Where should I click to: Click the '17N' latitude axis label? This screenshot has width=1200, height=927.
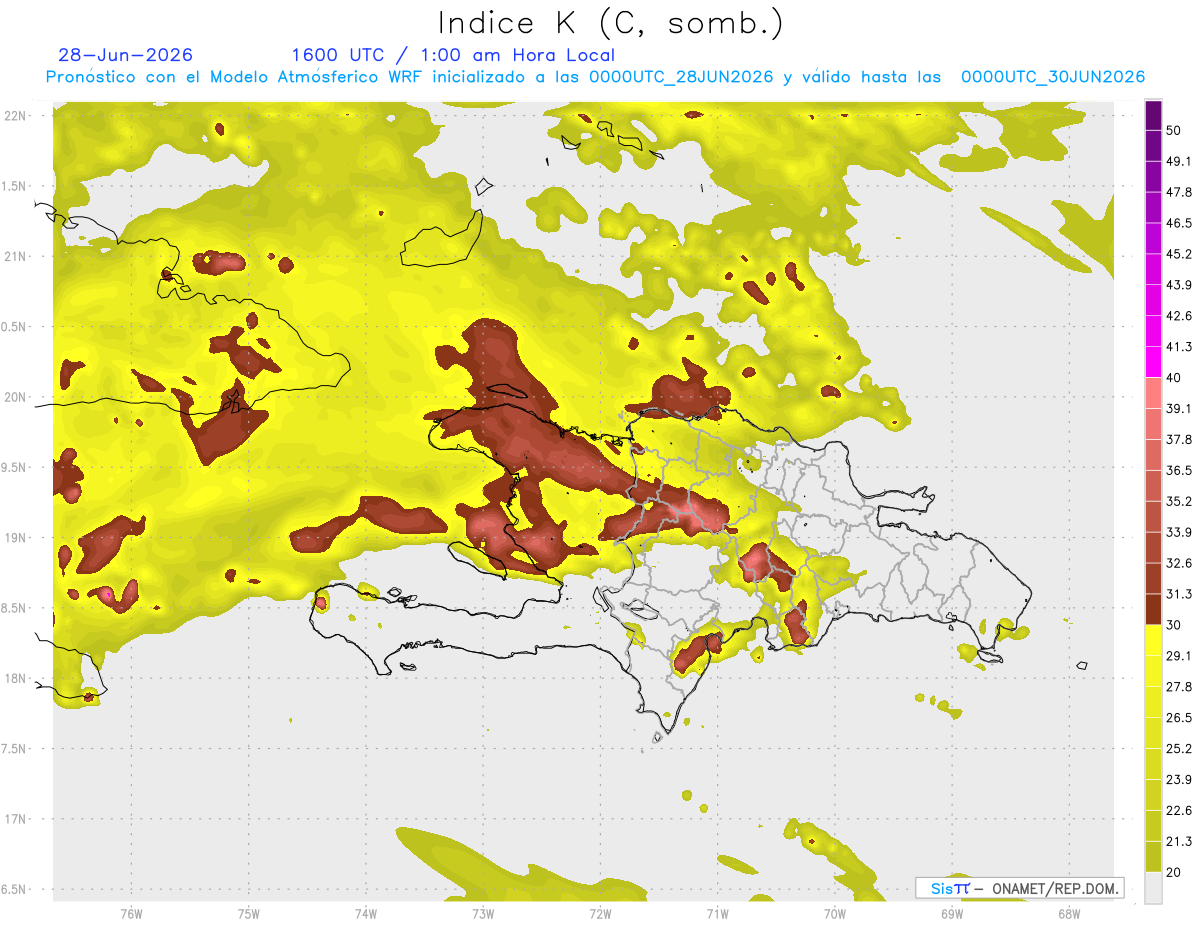point(16,819)
